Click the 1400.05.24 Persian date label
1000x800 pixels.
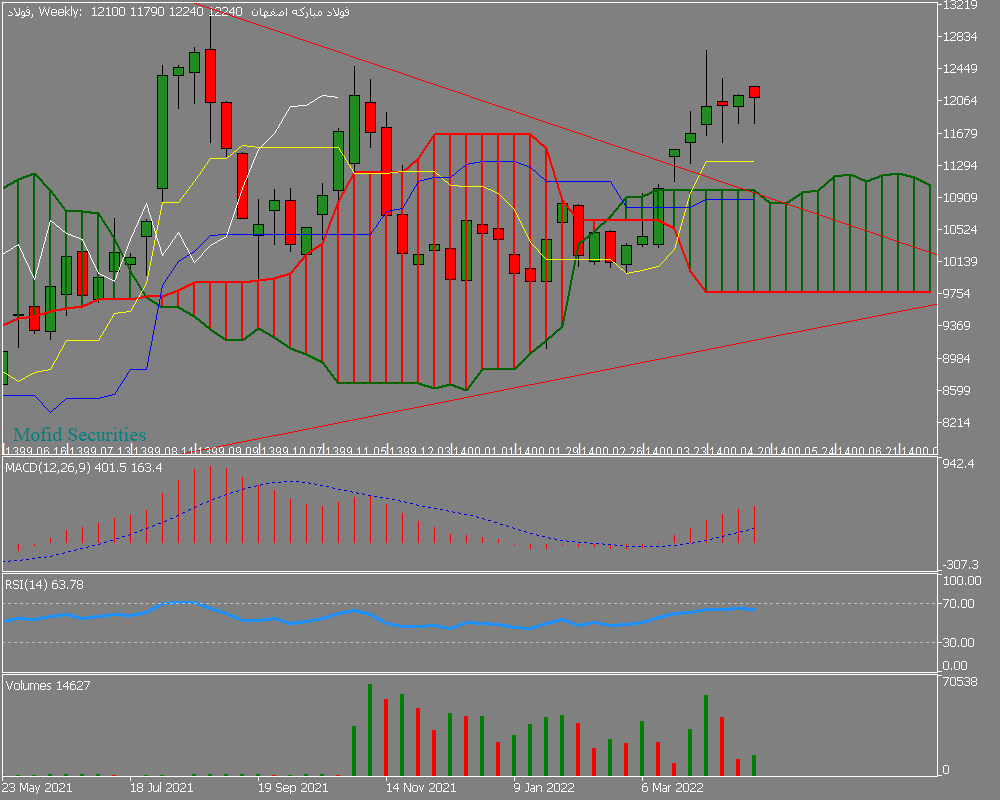click(x=805, y=450)
